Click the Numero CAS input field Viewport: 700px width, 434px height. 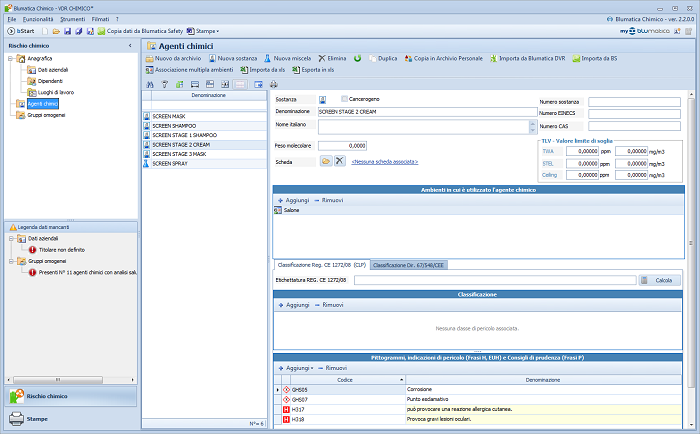click(633, 126)
